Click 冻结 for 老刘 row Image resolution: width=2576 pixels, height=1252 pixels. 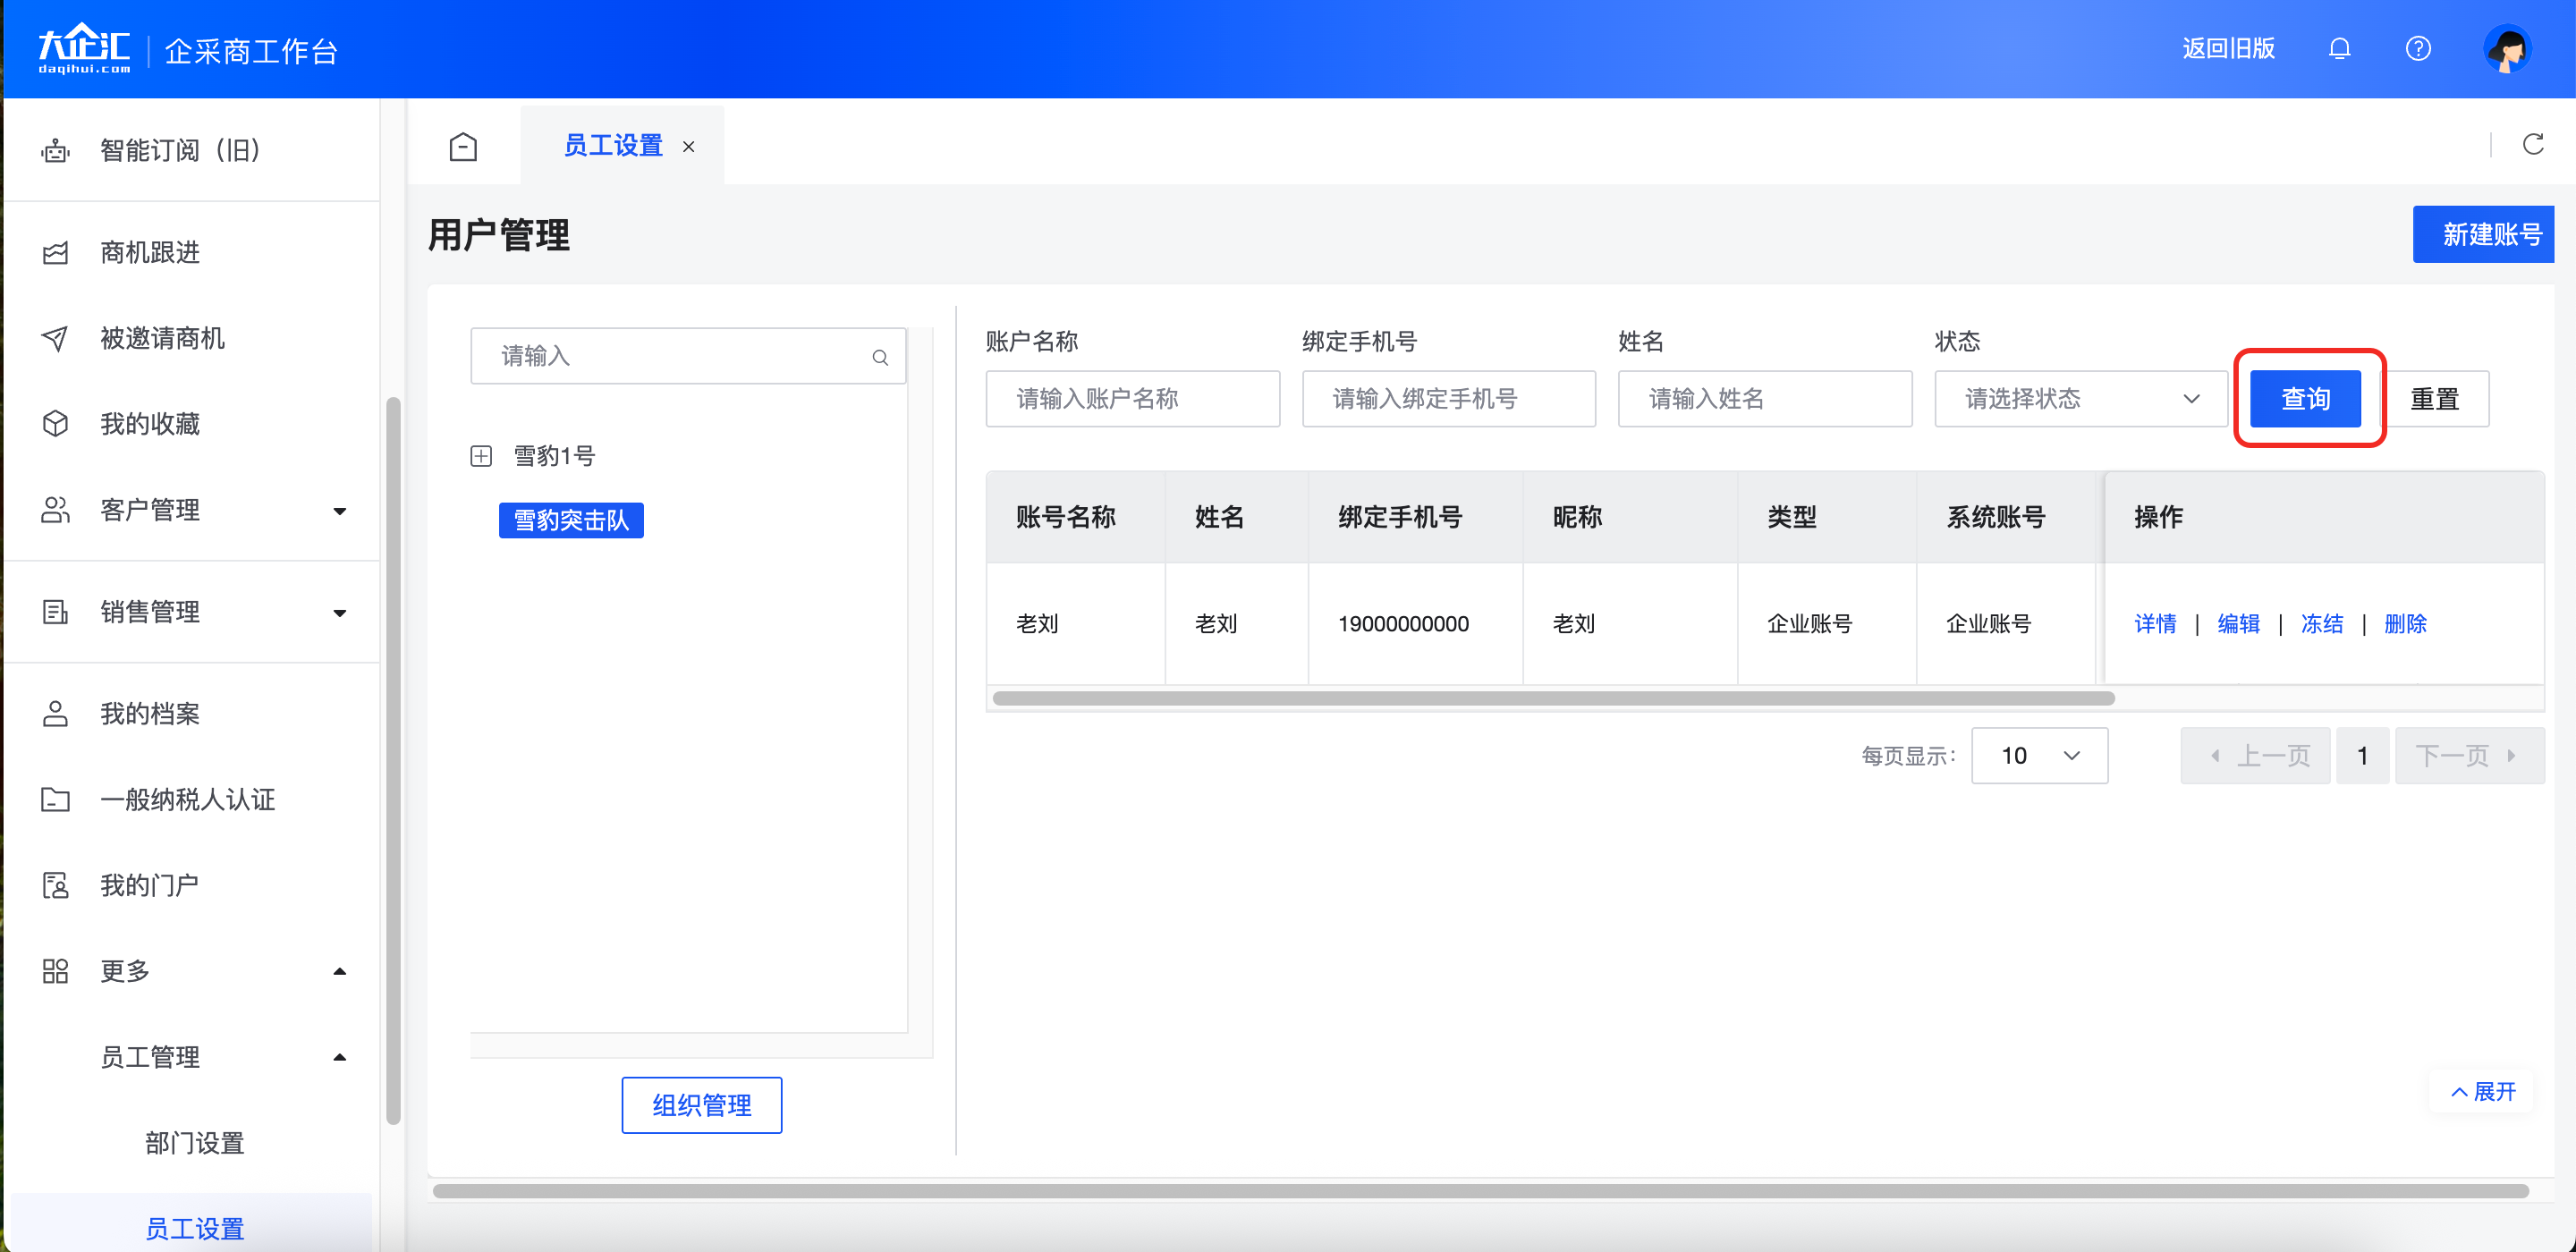tap(2322, 624)
